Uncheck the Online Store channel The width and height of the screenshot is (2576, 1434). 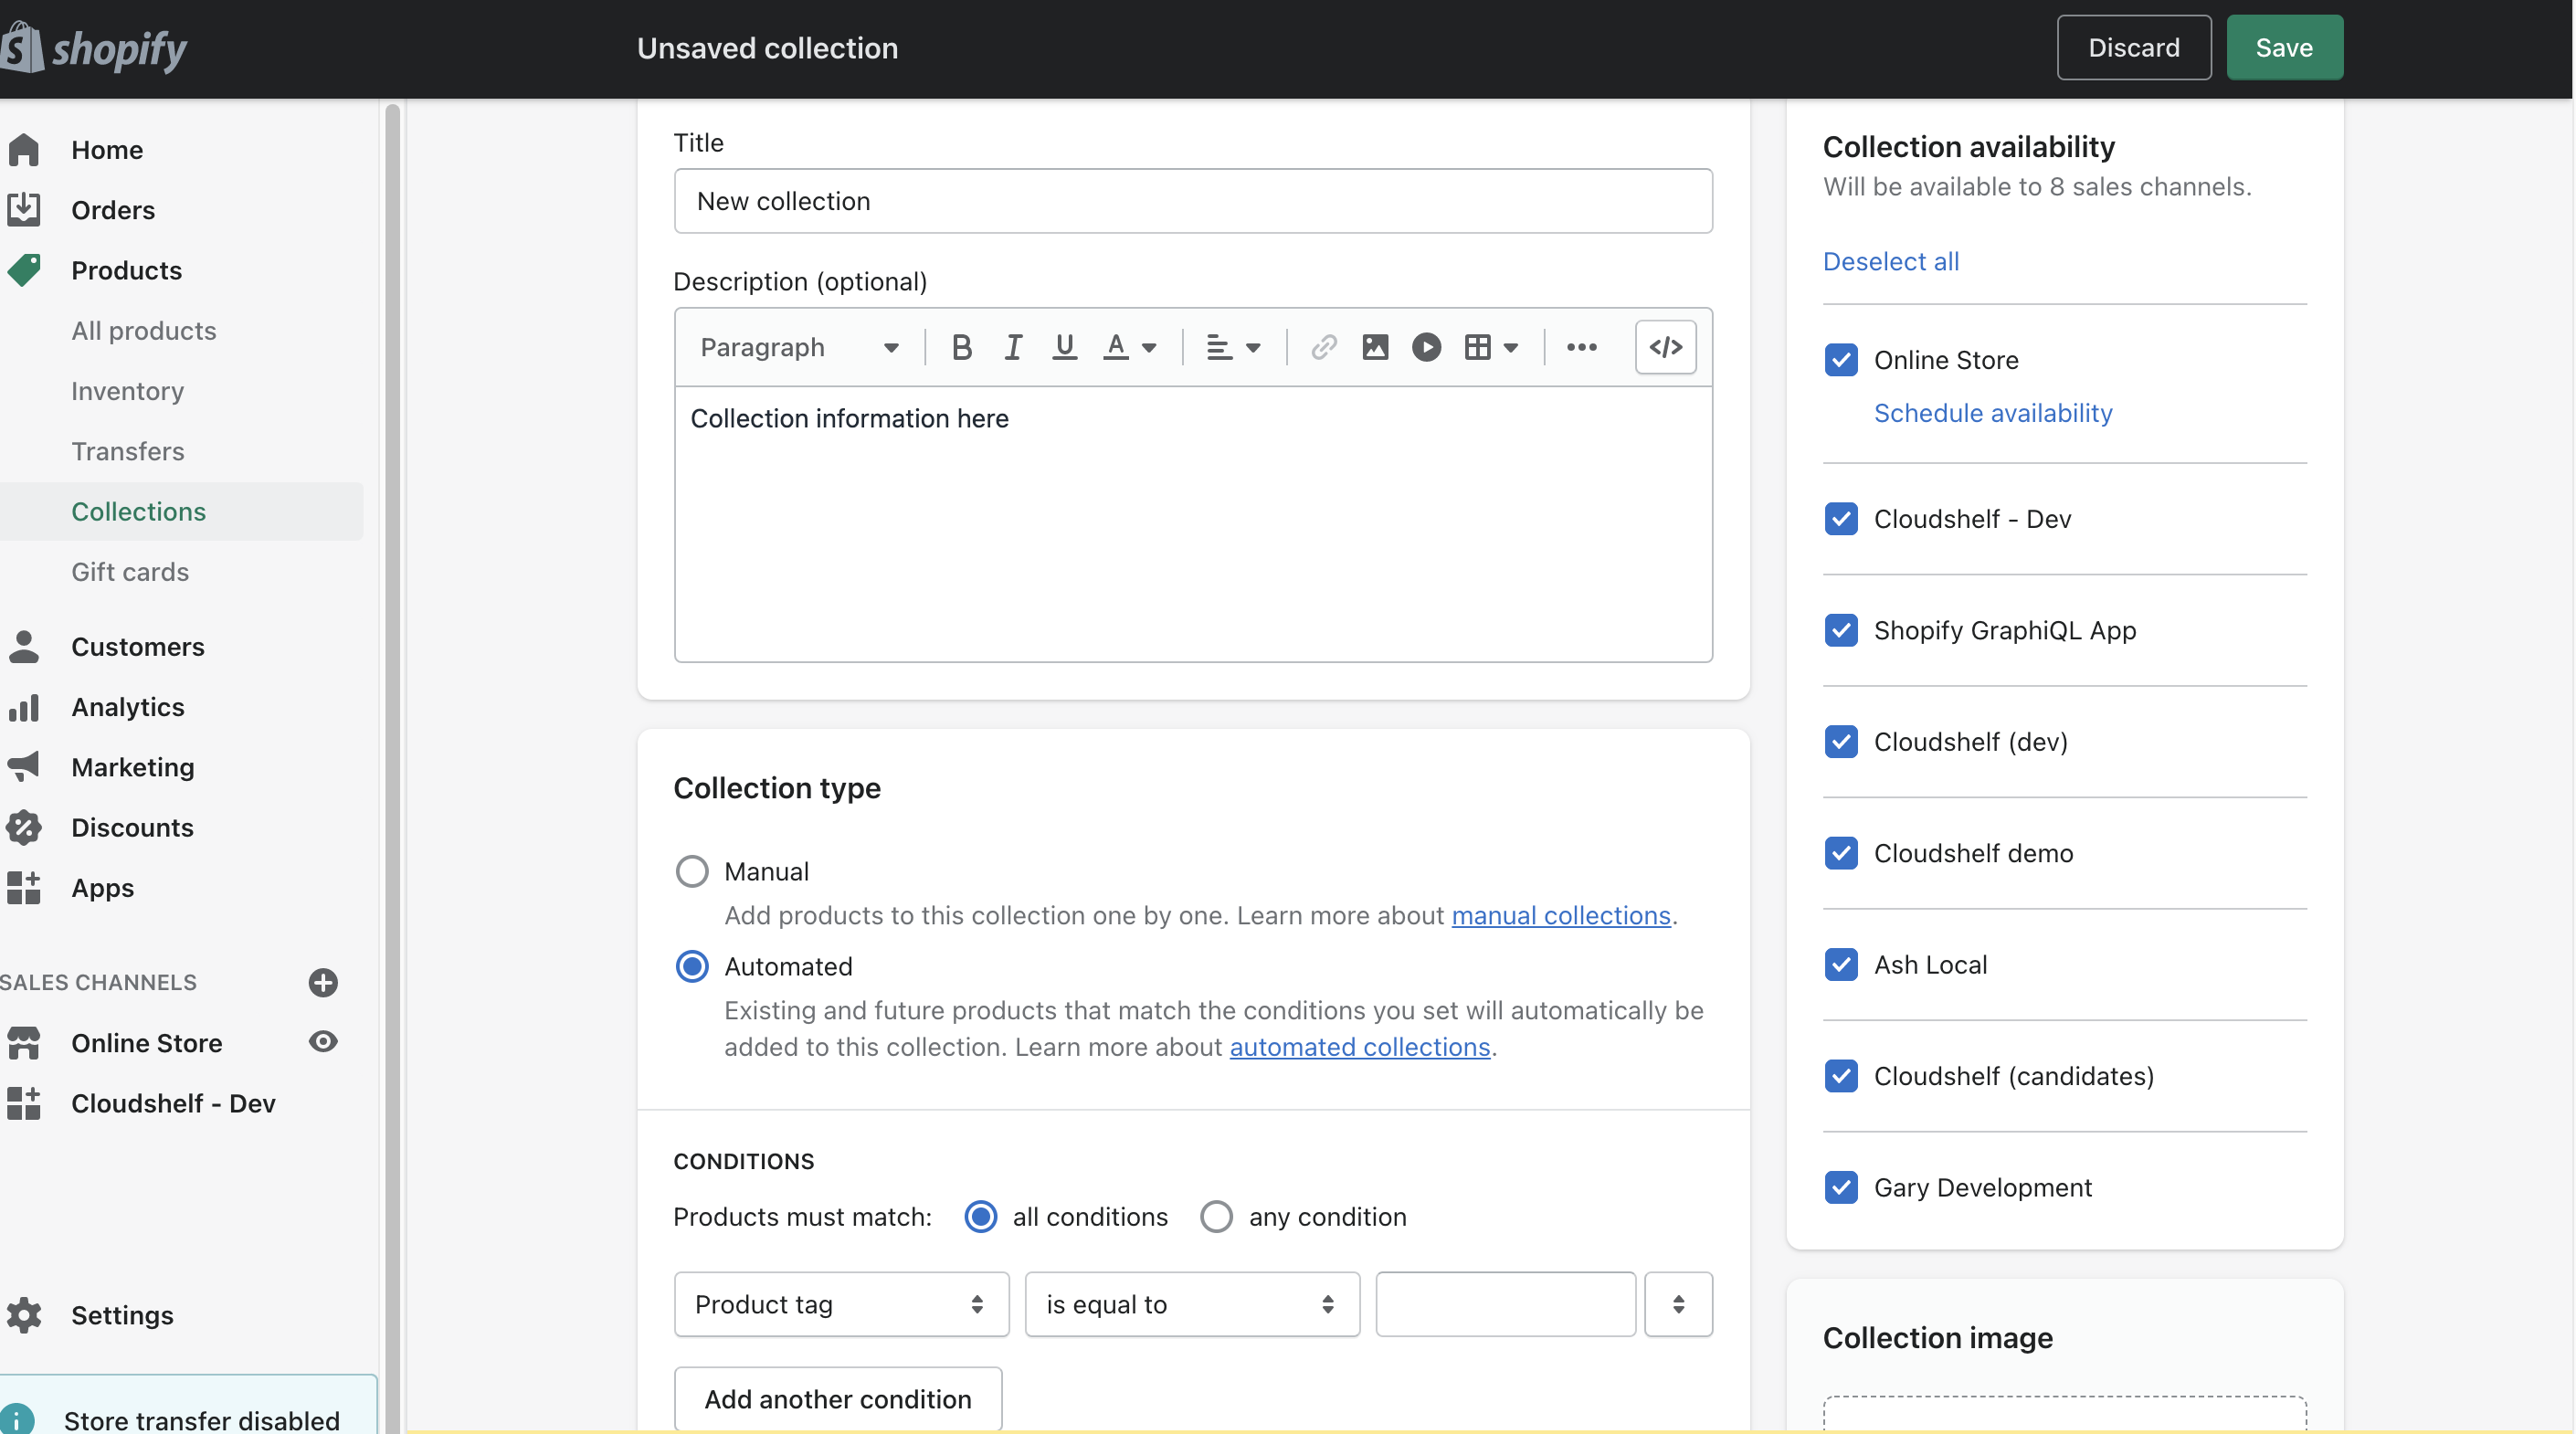point(1841,360)
